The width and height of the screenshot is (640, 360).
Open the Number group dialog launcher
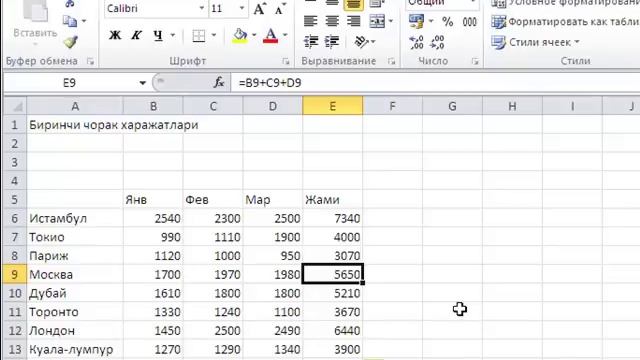click(475, 62)
